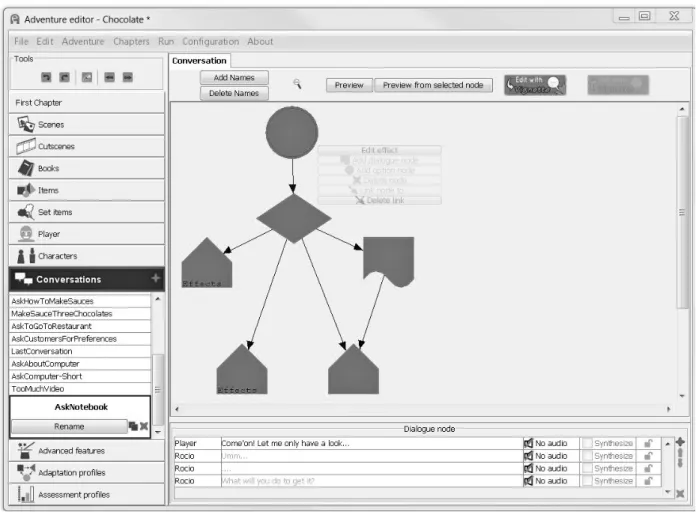Click the image icon in Tools
This screenshot has height=515, width=696.
[87, 77]
